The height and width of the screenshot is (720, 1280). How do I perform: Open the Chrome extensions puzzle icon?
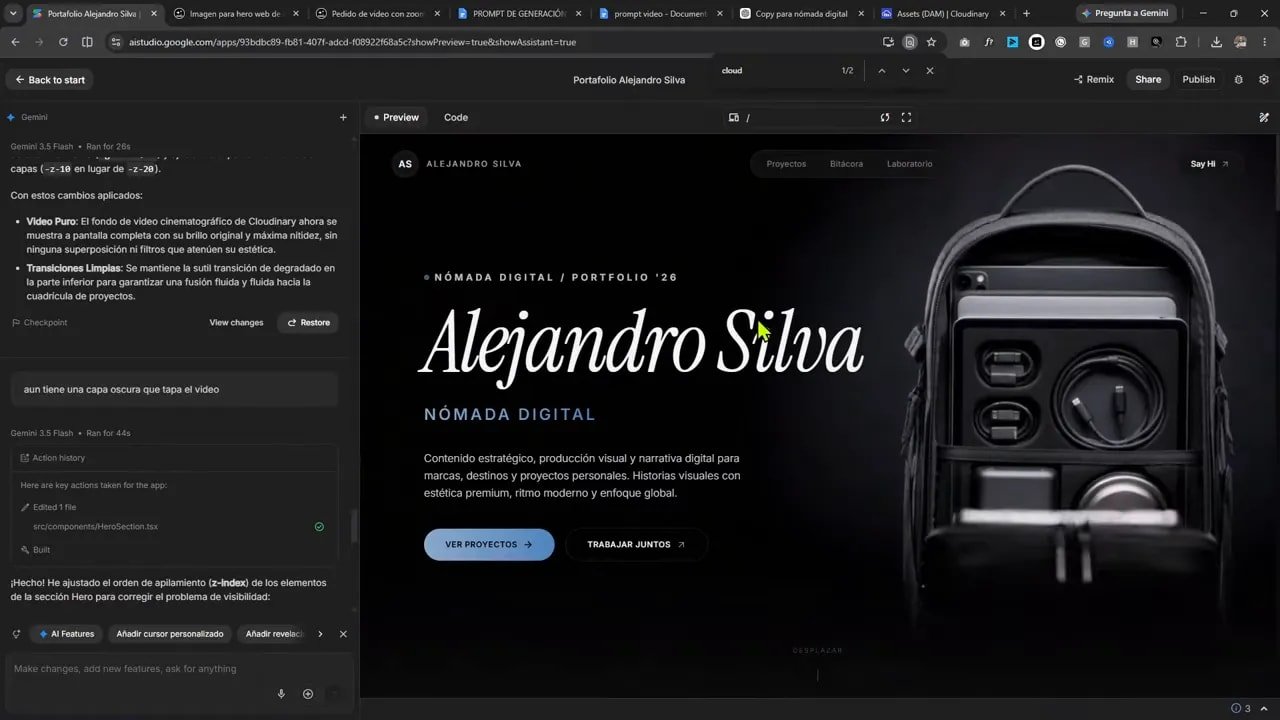pyautogui.click(x=1181, y=42)
